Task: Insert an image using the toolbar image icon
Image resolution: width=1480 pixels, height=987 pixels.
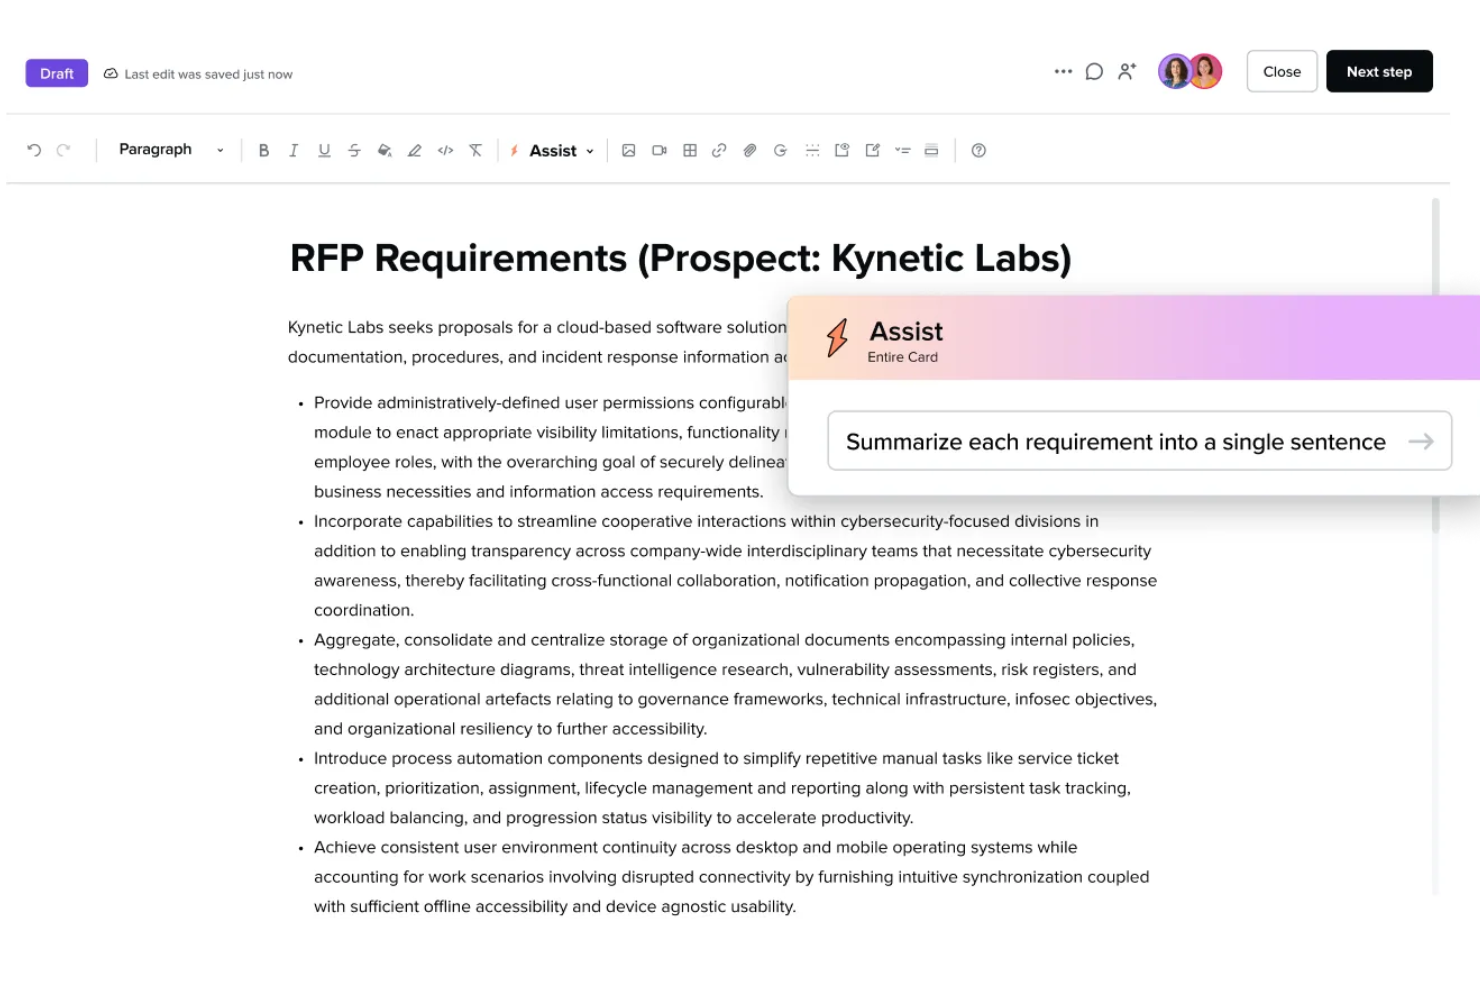Action: point(628,150)
